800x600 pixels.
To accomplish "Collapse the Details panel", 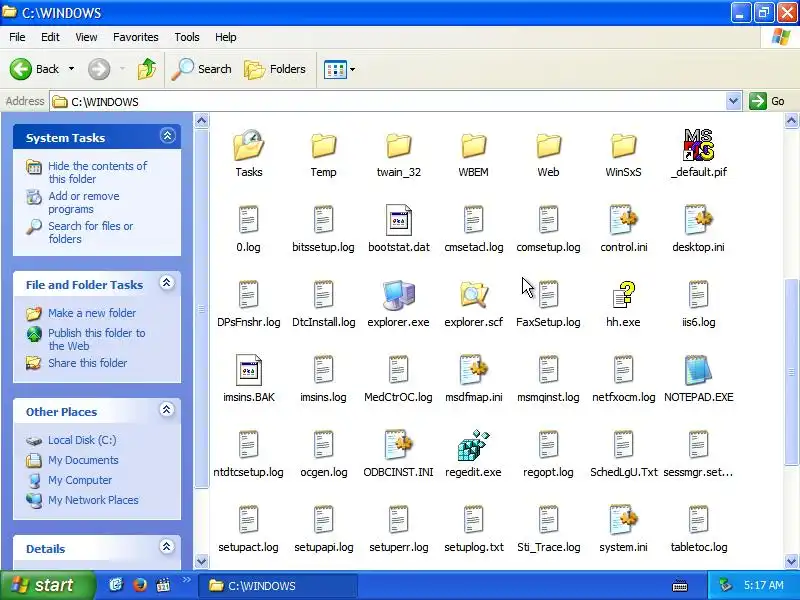I will tap(167, 547).
